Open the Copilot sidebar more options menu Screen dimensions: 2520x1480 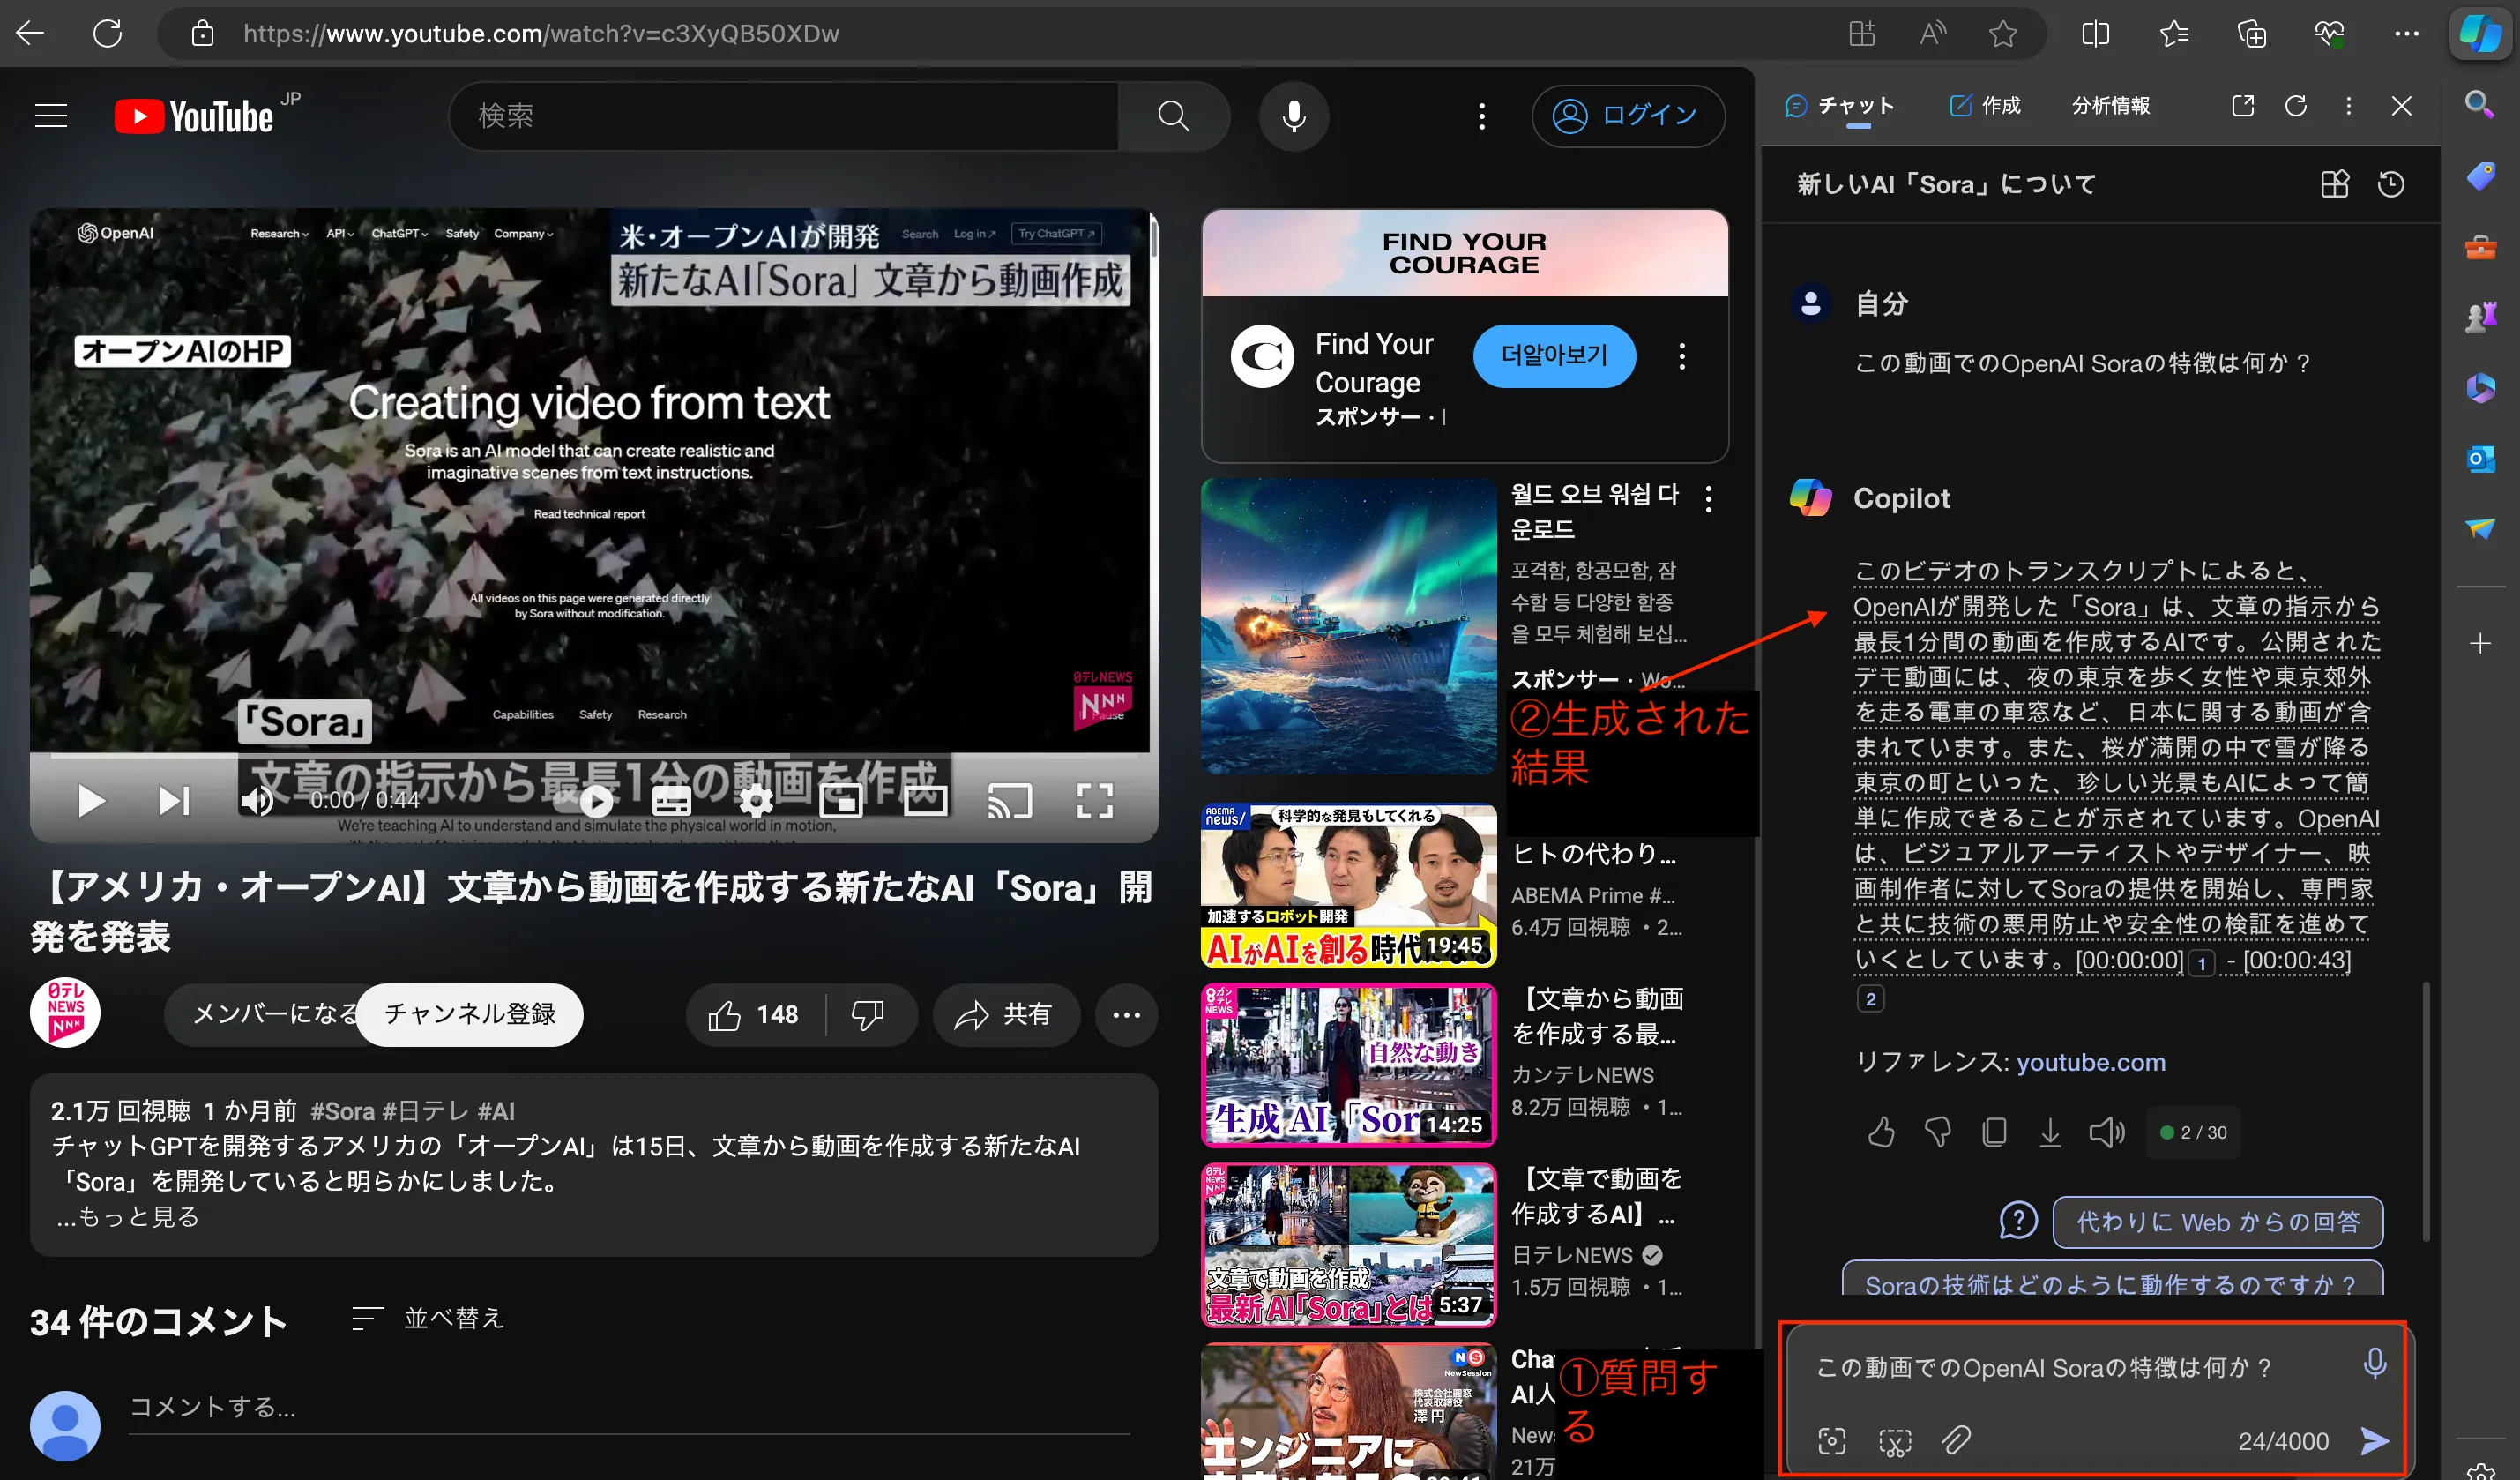pos(2349,105)
